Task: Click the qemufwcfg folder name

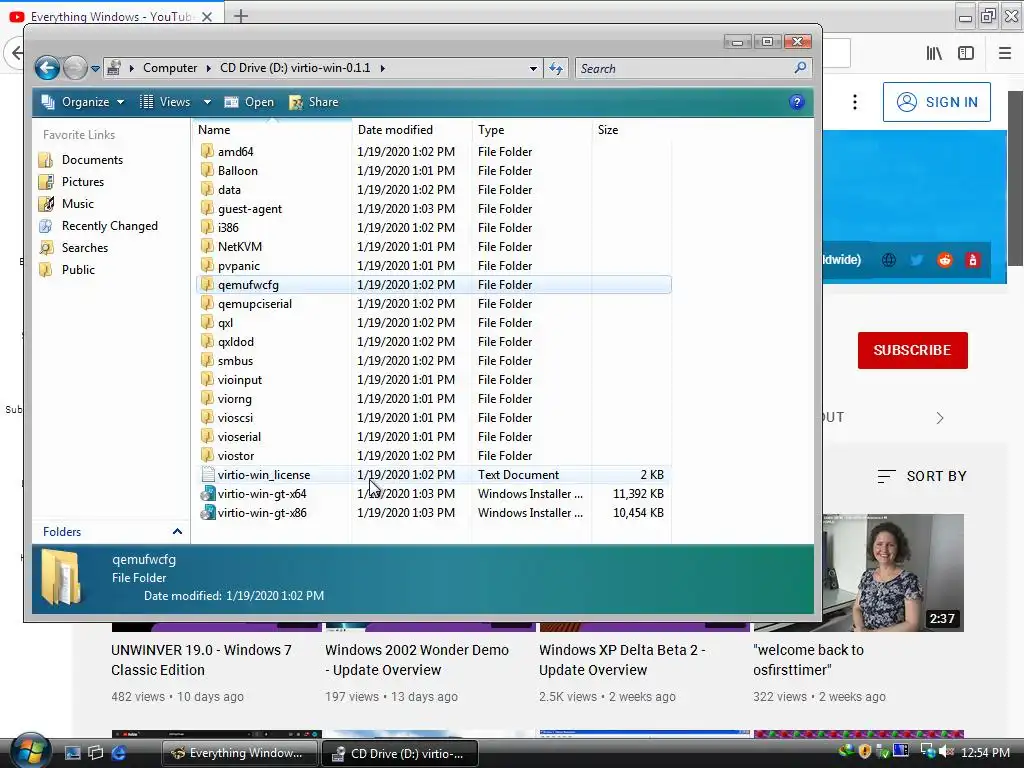Action: [x=248, y=285]
